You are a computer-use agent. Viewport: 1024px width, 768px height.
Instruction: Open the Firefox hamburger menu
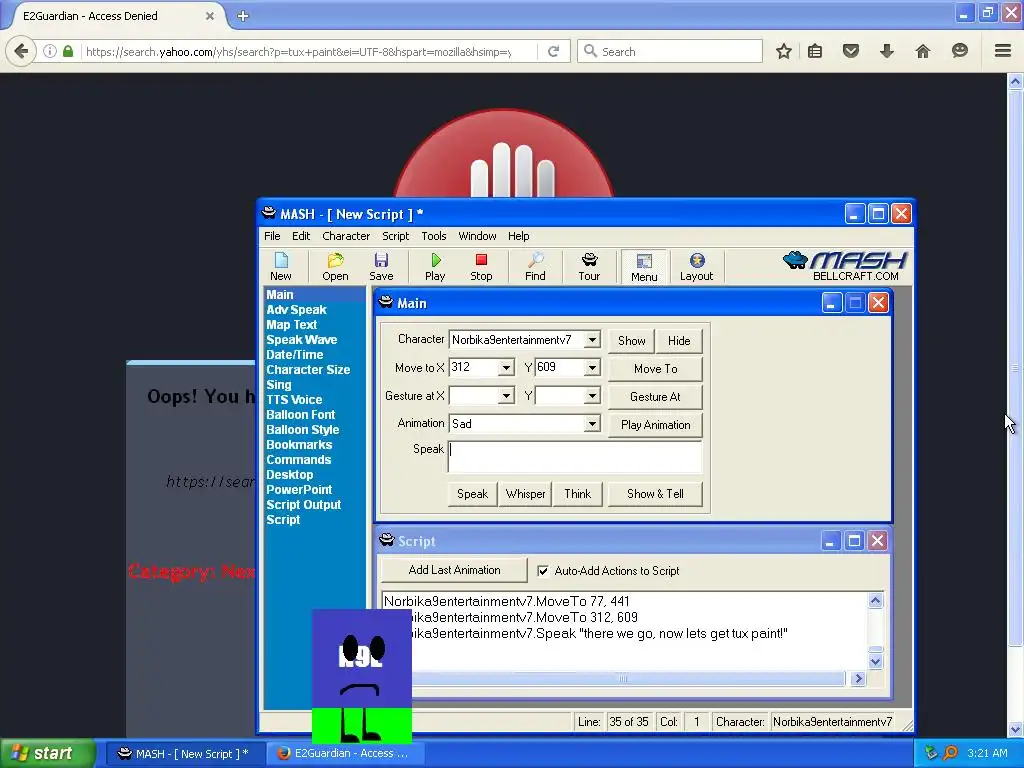pos(1003,51)
